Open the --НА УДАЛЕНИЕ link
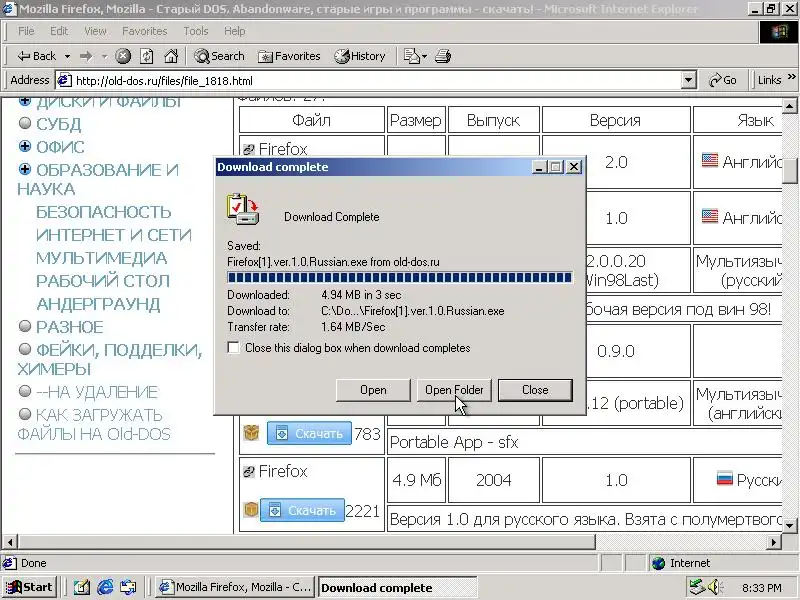Screen dimensions: 800x600 point(97,392)
